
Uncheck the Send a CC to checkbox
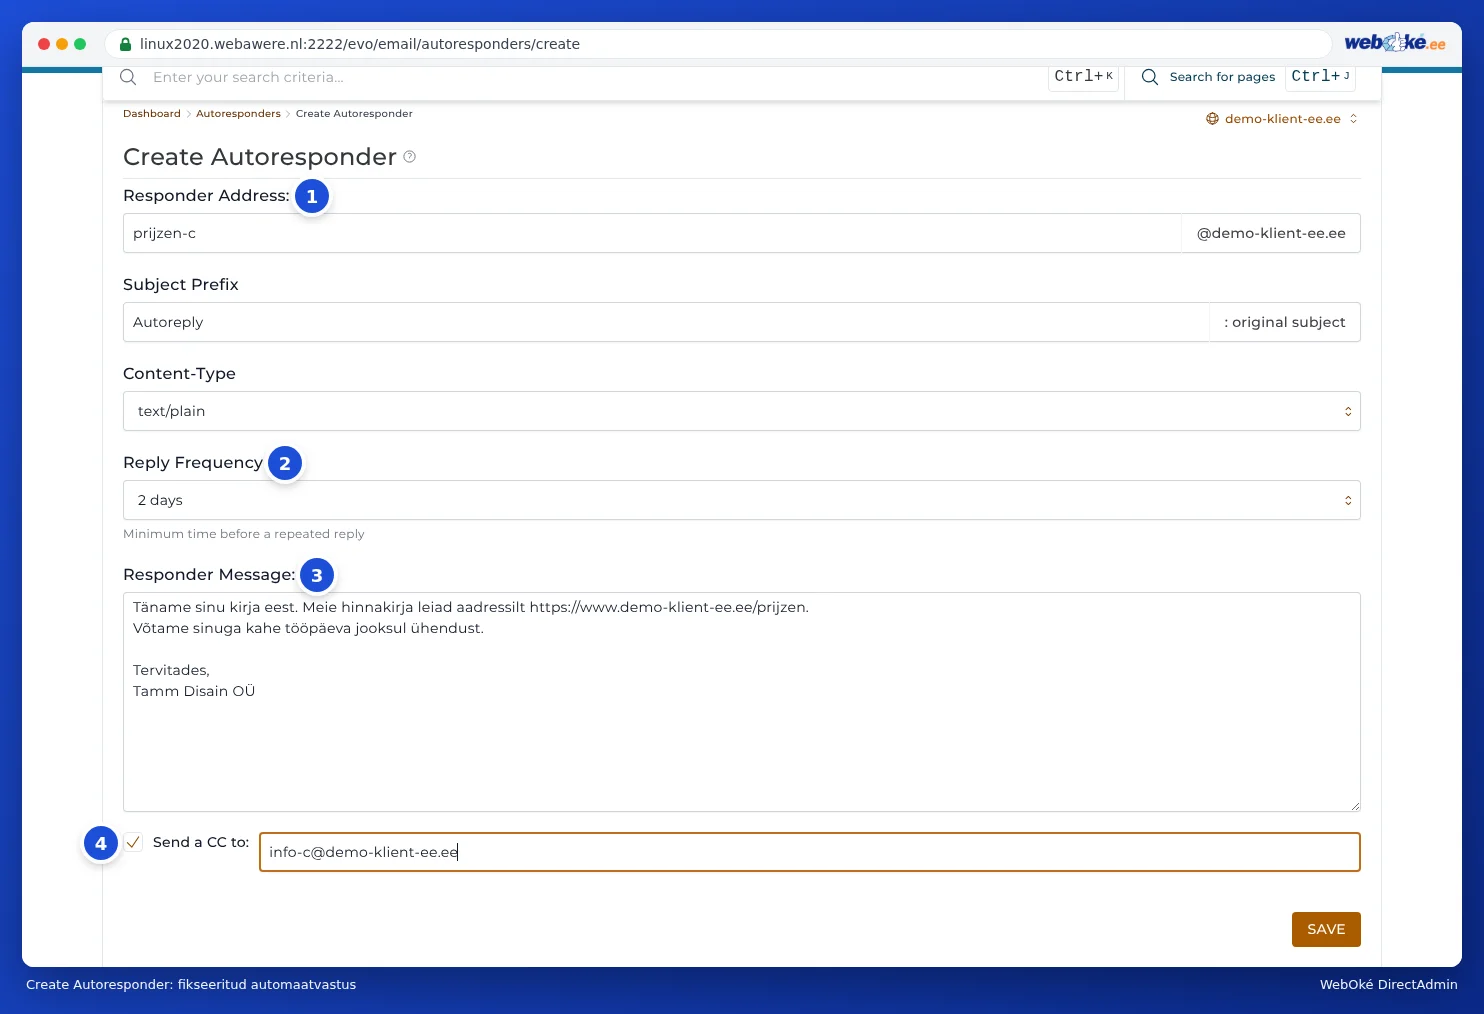click(133, 842)
